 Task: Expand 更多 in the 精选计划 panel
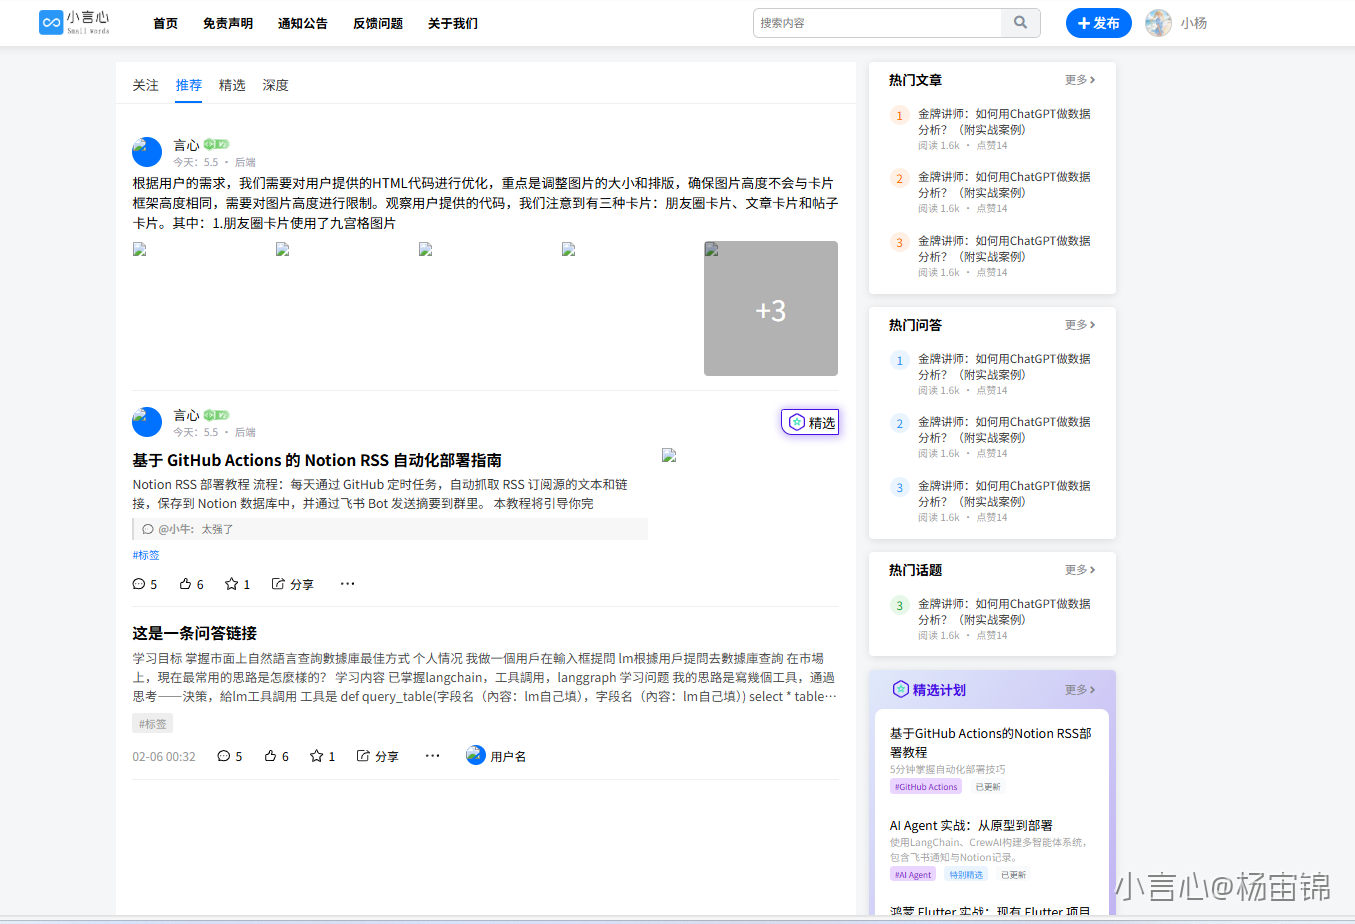tap(1080, 689)
